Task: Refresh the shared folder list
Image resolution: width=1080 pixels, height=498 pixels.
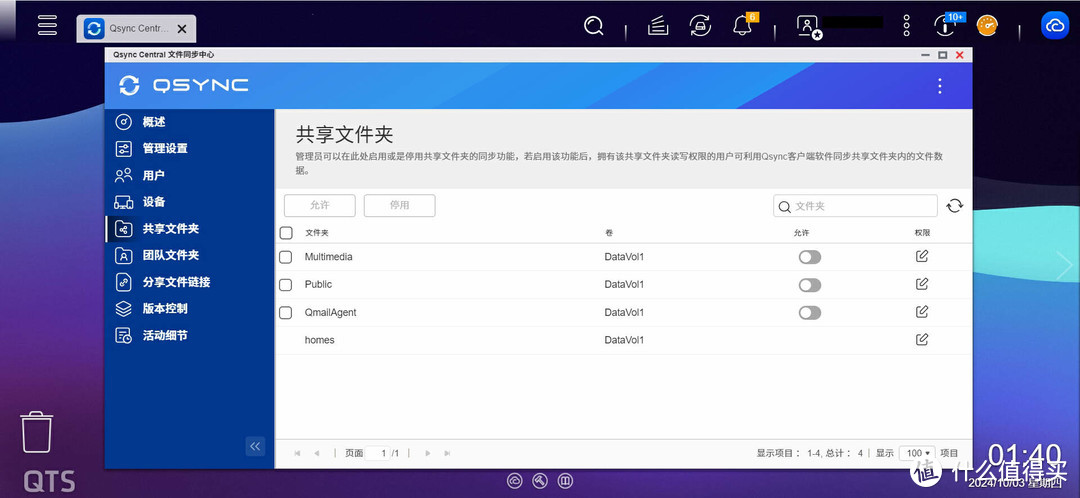Action: [x=954, y=205]
